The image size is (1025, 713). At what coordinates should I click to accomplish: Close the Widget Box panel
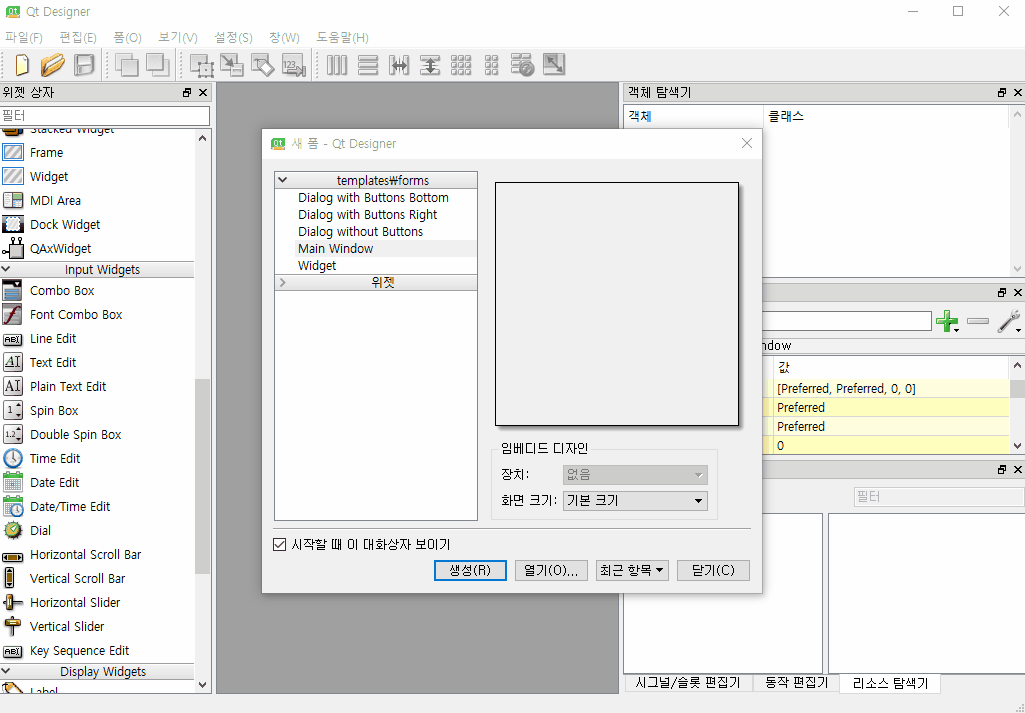[203, 93]
